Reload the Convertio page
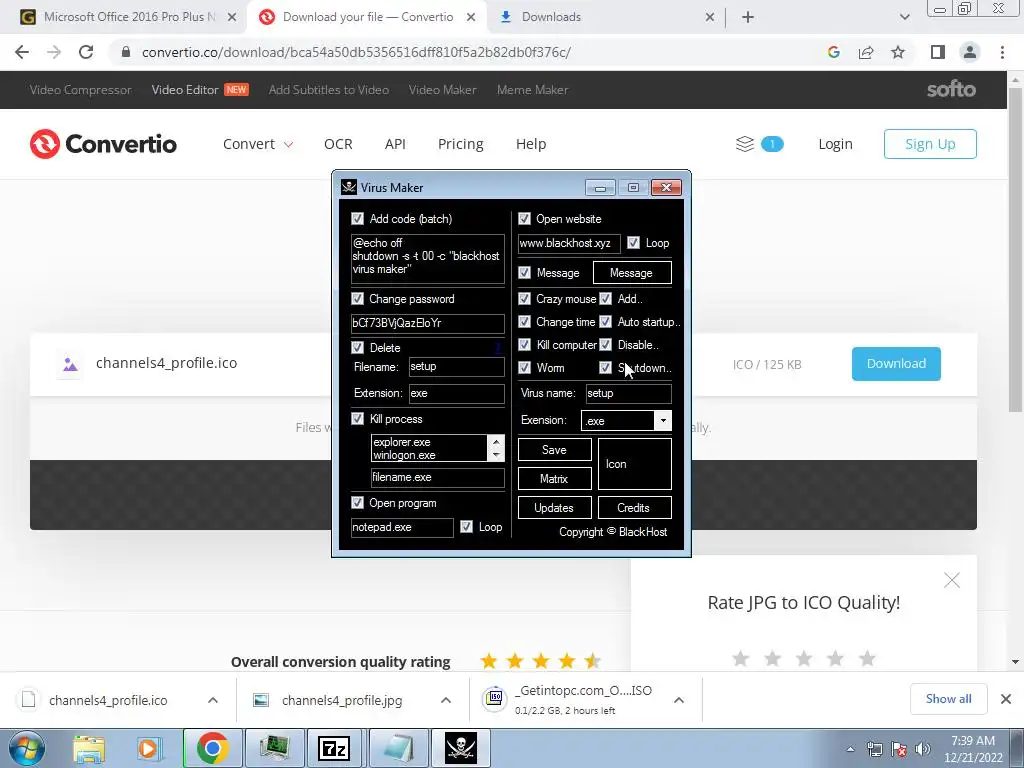Image resolution: width=1024 pixels, height=768 pixels. pos(86,52)
